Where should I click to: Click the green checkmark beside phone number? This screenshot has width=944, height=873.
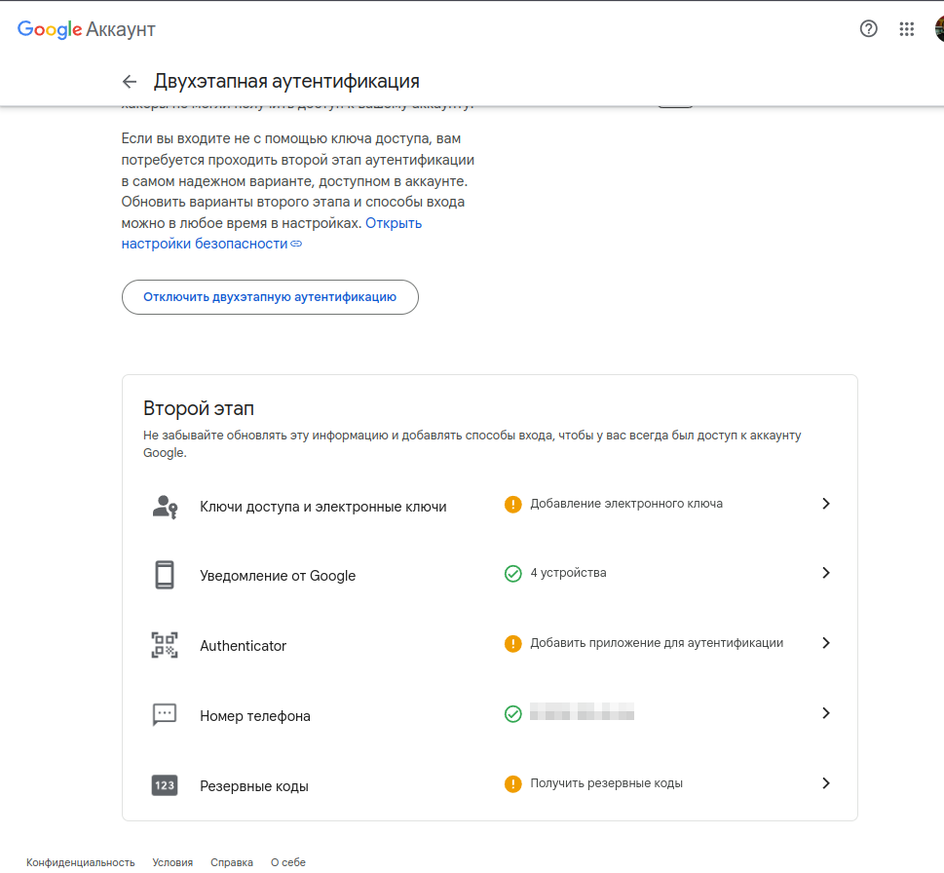click(513, 714)
